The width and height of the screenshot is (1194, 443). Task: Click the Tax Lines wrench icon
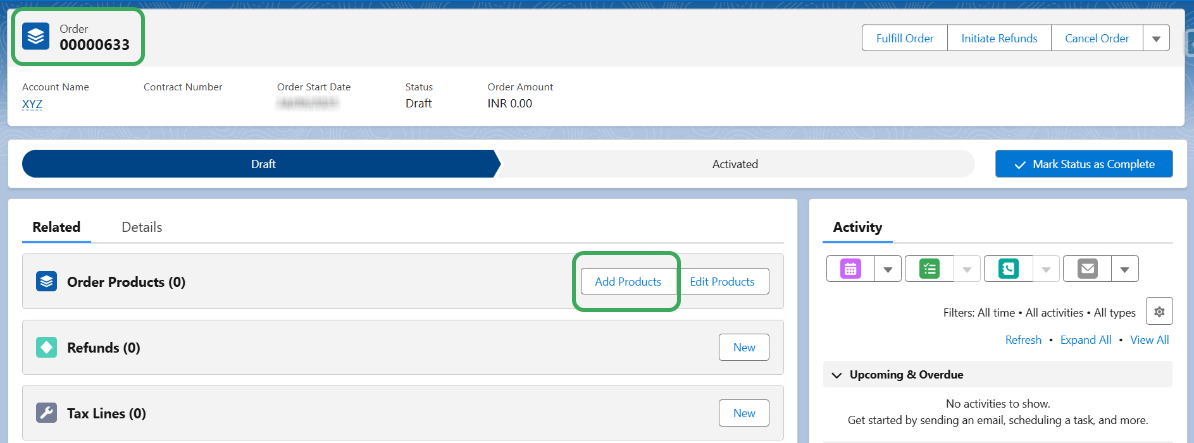click(47, 413)
